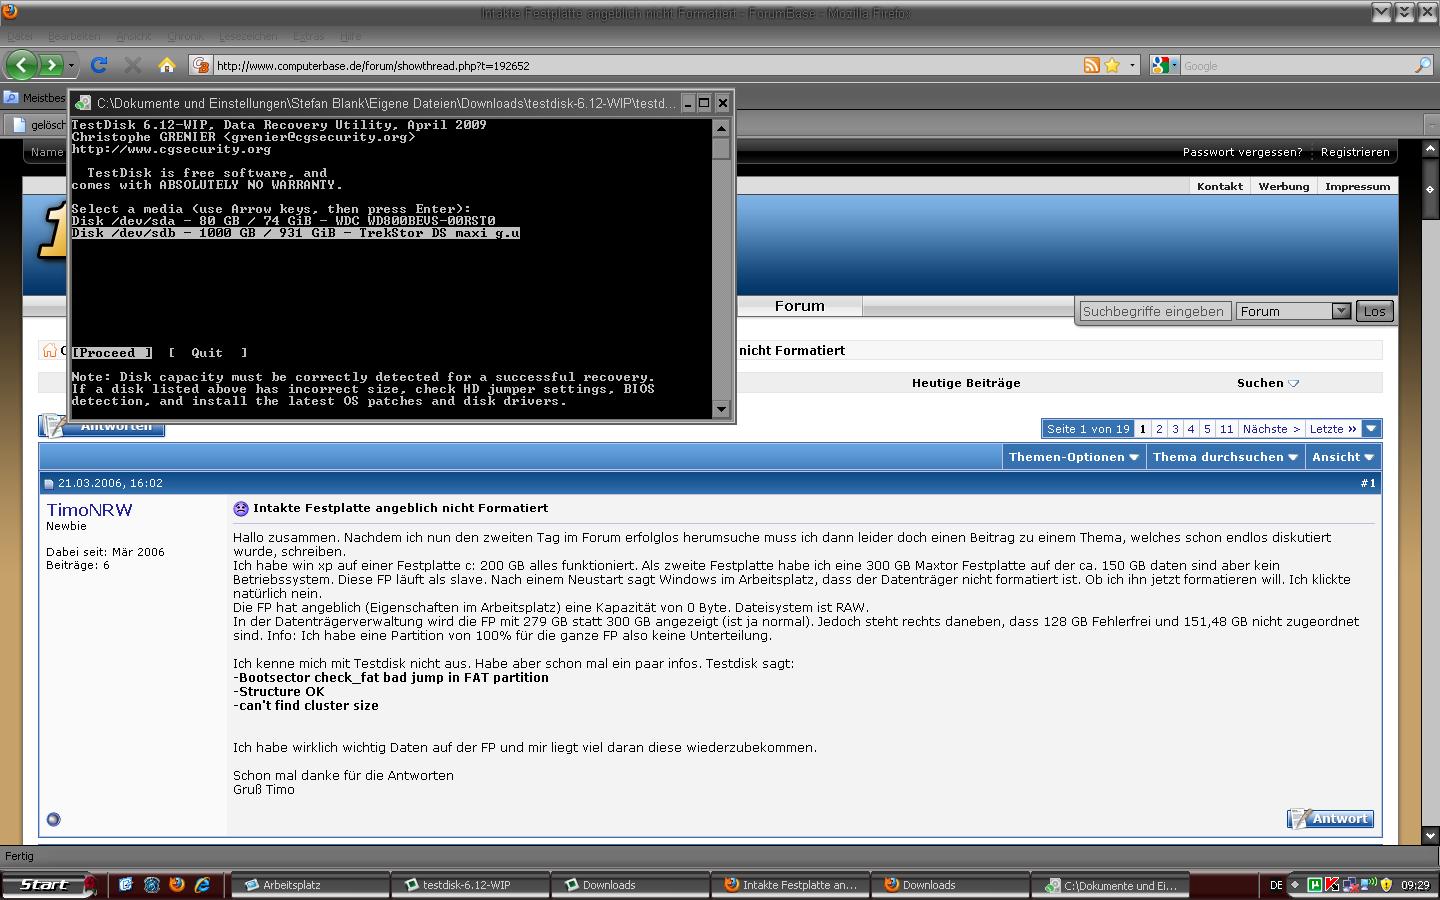Open the back/forward history dropdown arrow
This screenshot has width=1440, height=900.
tap(71, 66)
